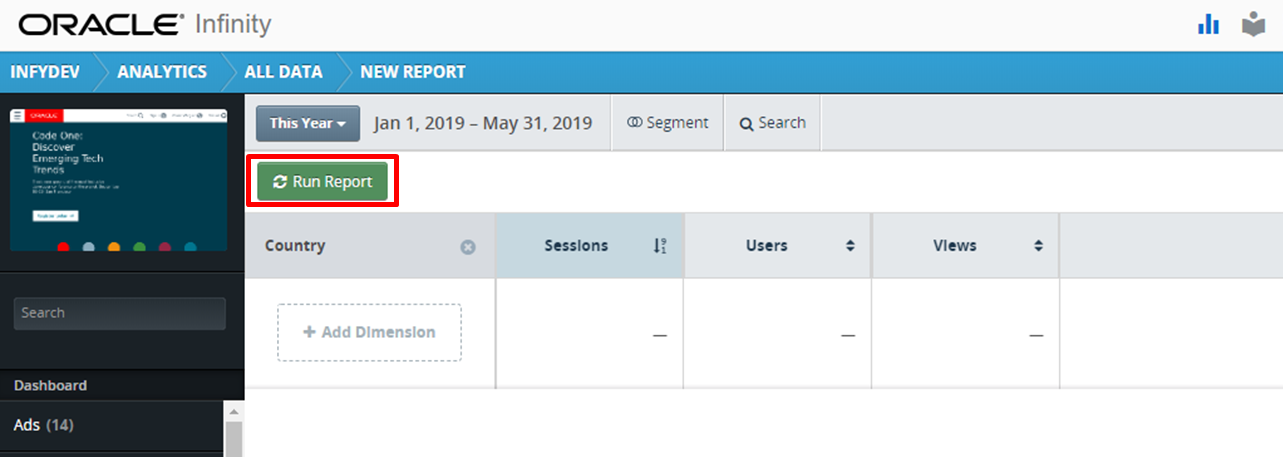Image resolution: width=1283 pixels, height=457 pixels.
Task: Click the Search button in toolbar
Action: point(772,123)
